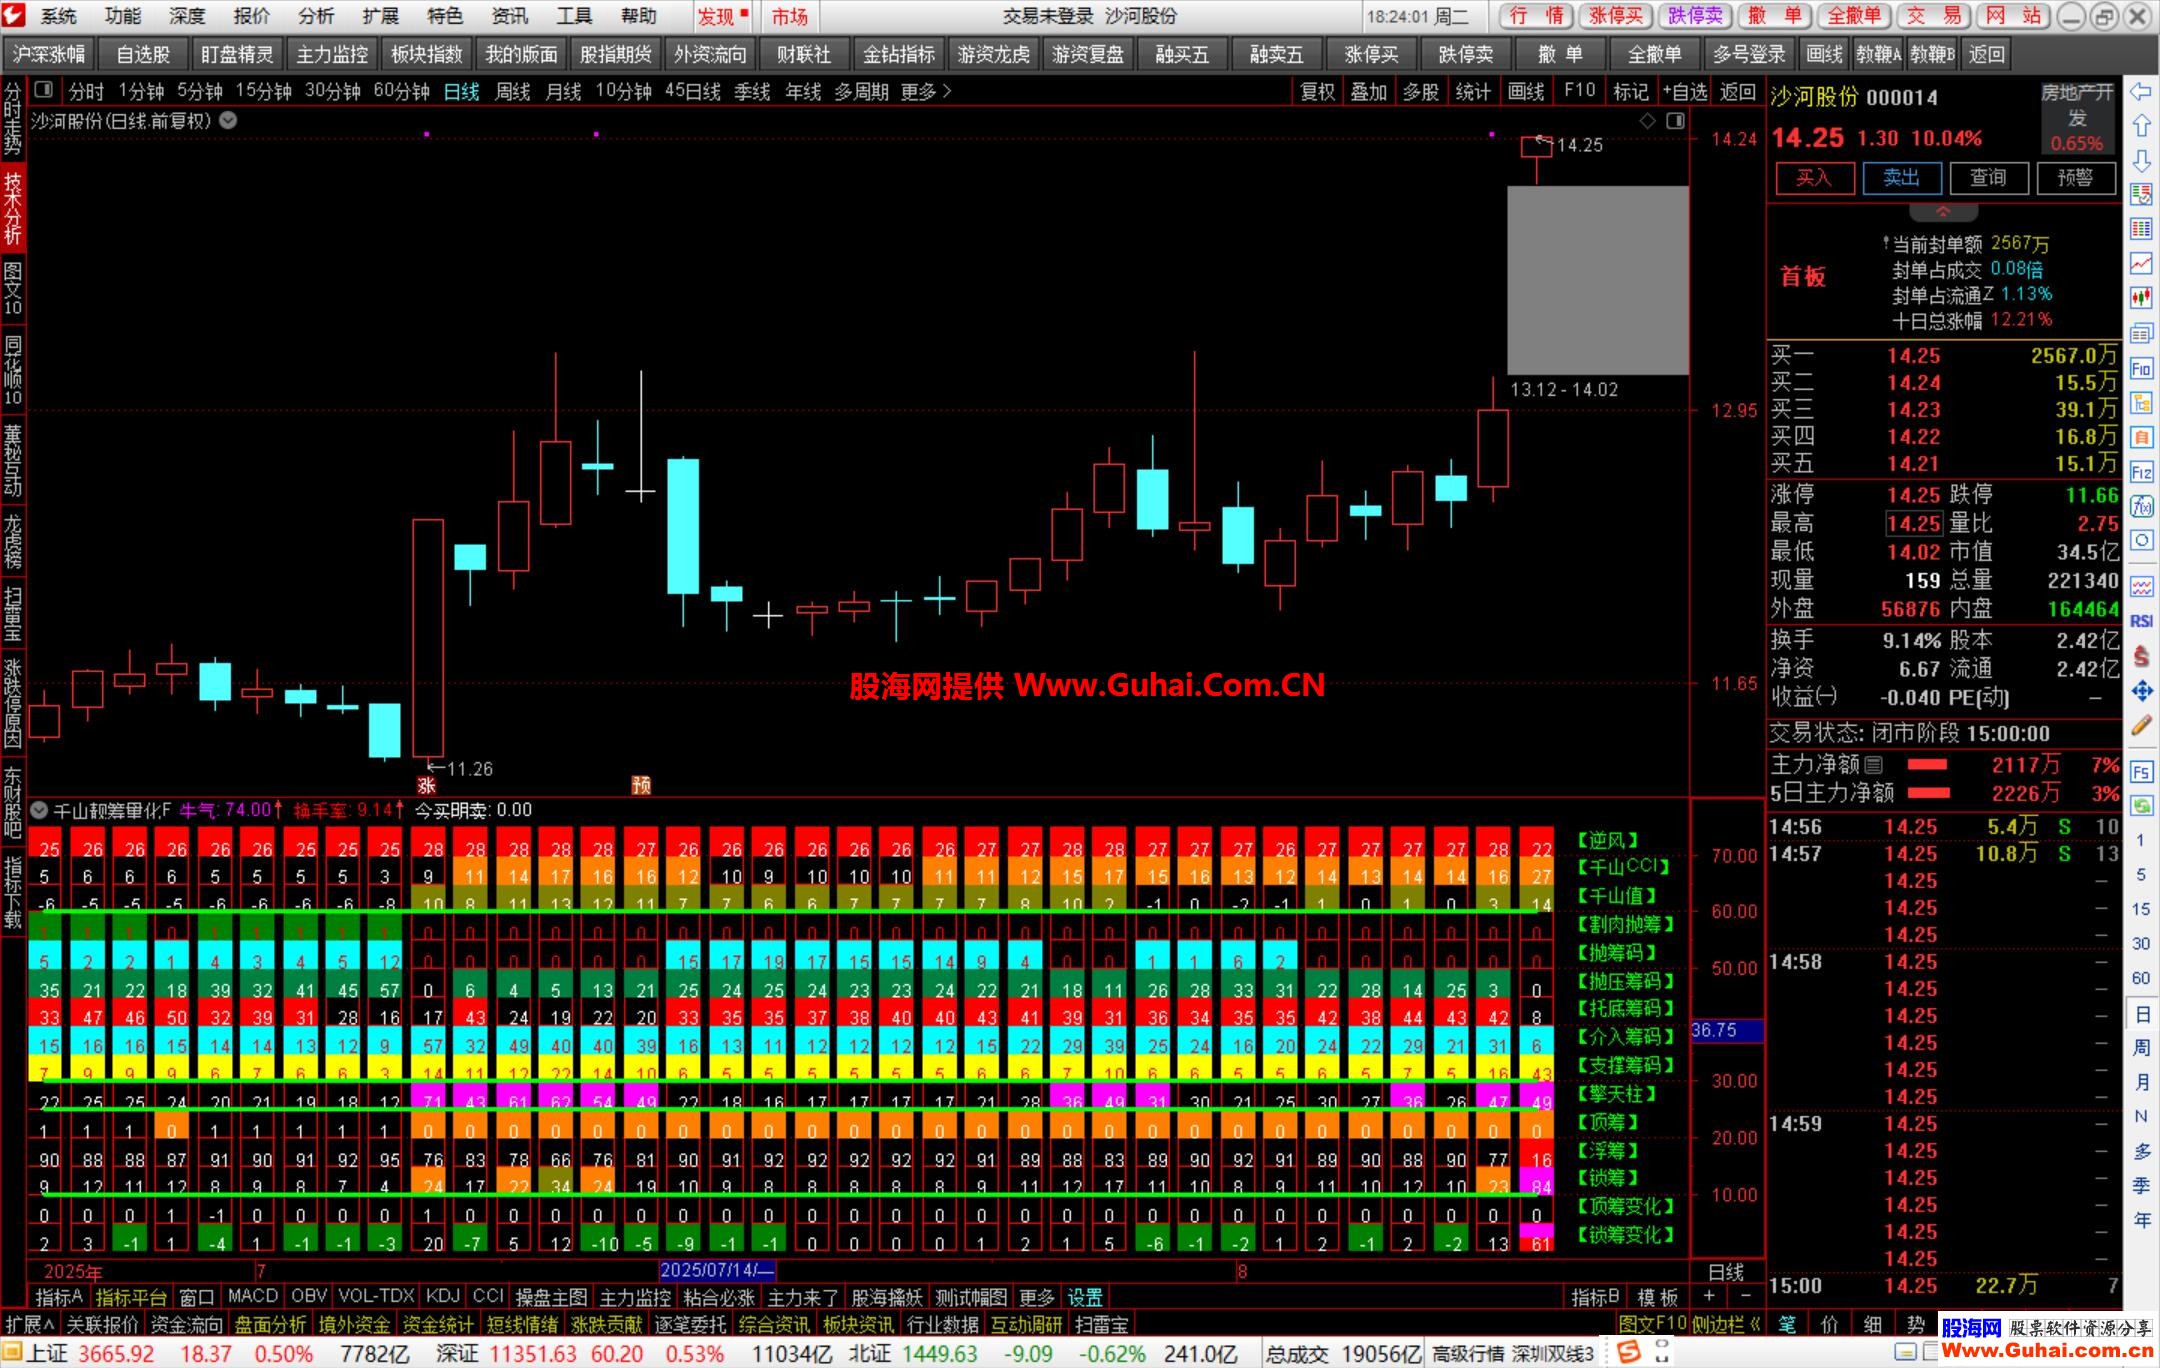Image resolution: width=2160 pixels, height=1368 pixels.
Task: Click the + zoom button beside 模板
Action: 1710,1297
